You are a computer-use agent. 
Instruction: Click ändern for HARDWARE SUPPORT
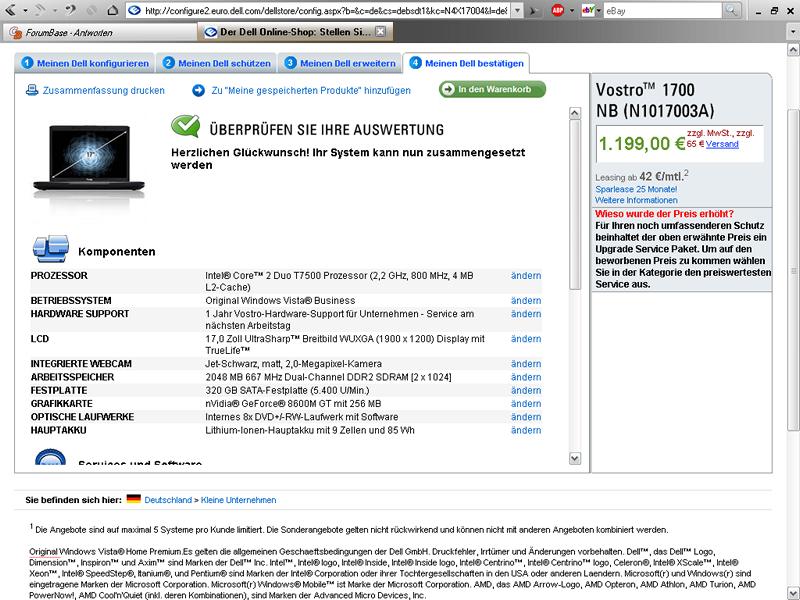(526, 314)
